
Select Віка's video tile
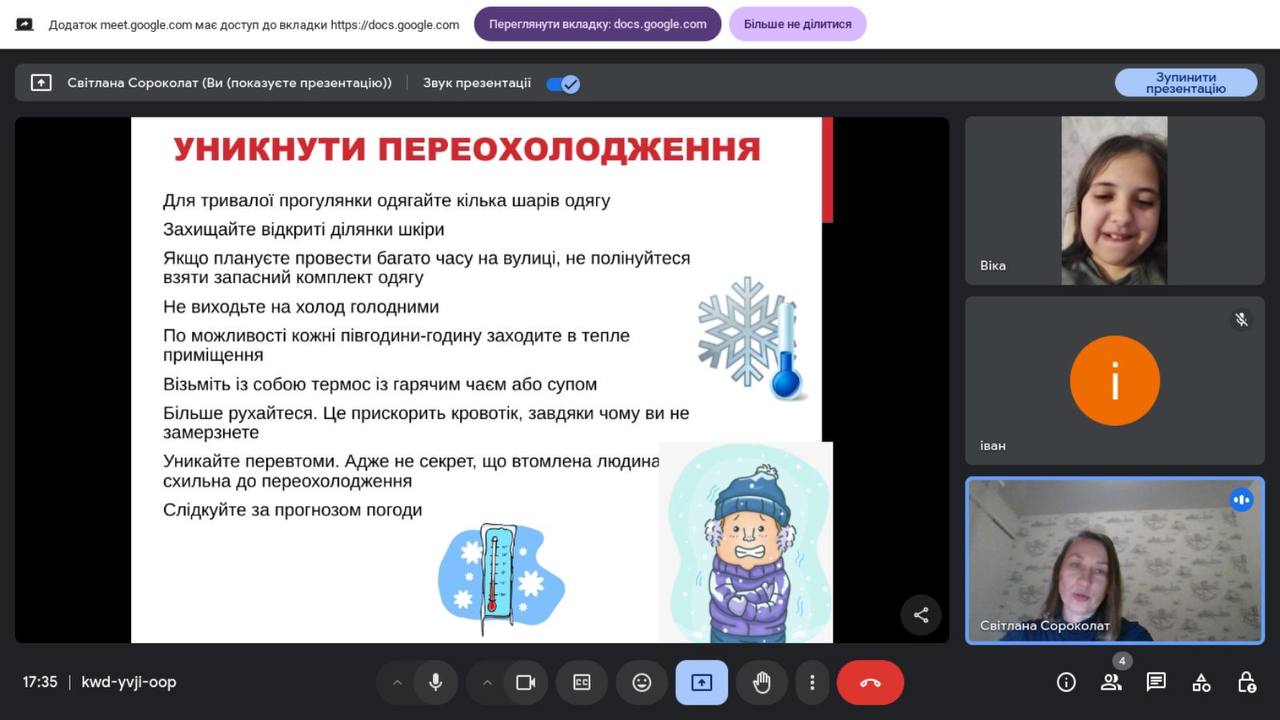coord(1114,201)
